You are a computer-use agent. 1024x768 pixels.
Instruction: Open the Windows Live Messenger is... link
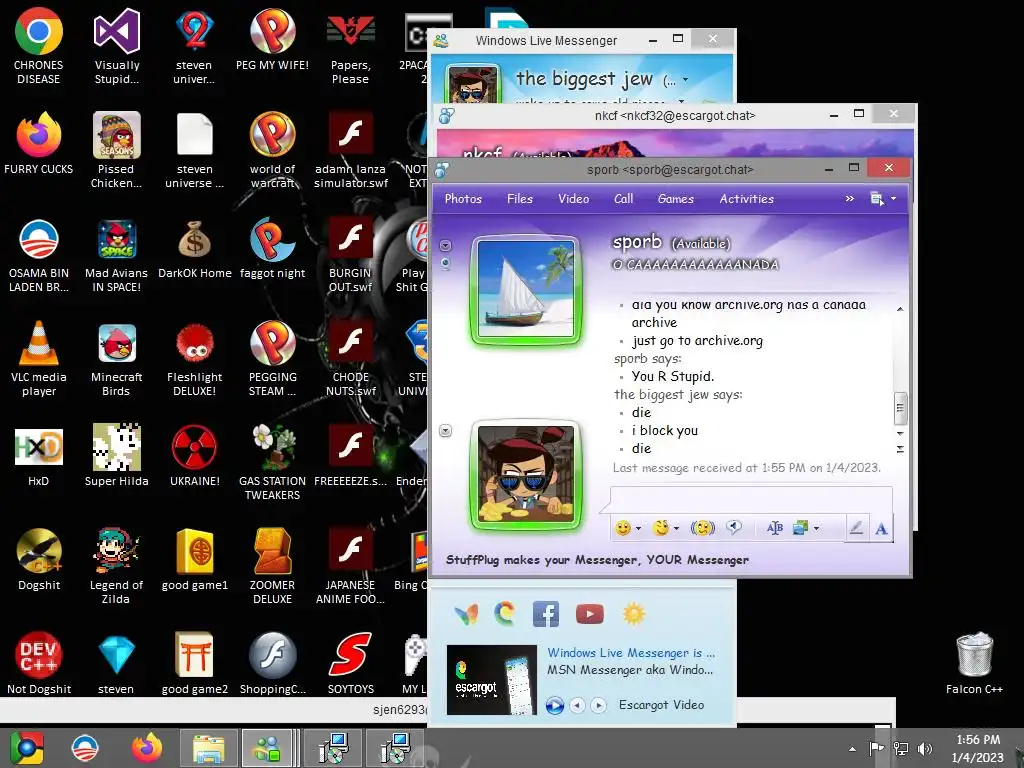tap(631, 652)
